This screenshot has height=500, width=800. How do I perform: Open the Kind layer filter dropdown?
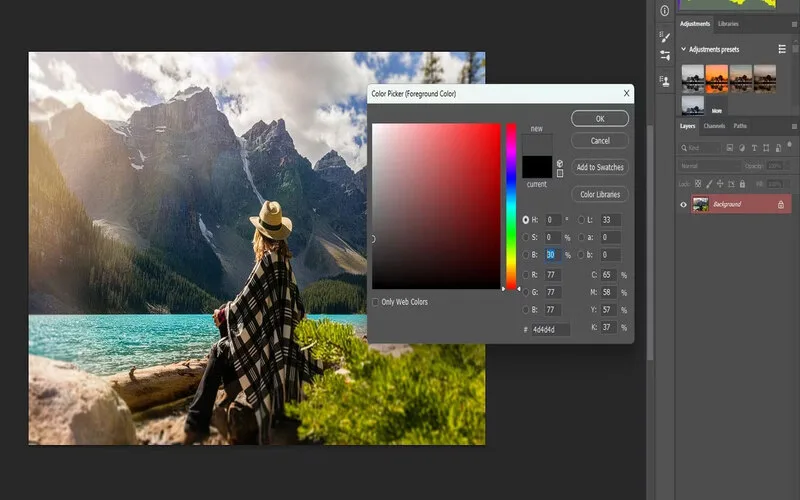[x=700, y=148]
